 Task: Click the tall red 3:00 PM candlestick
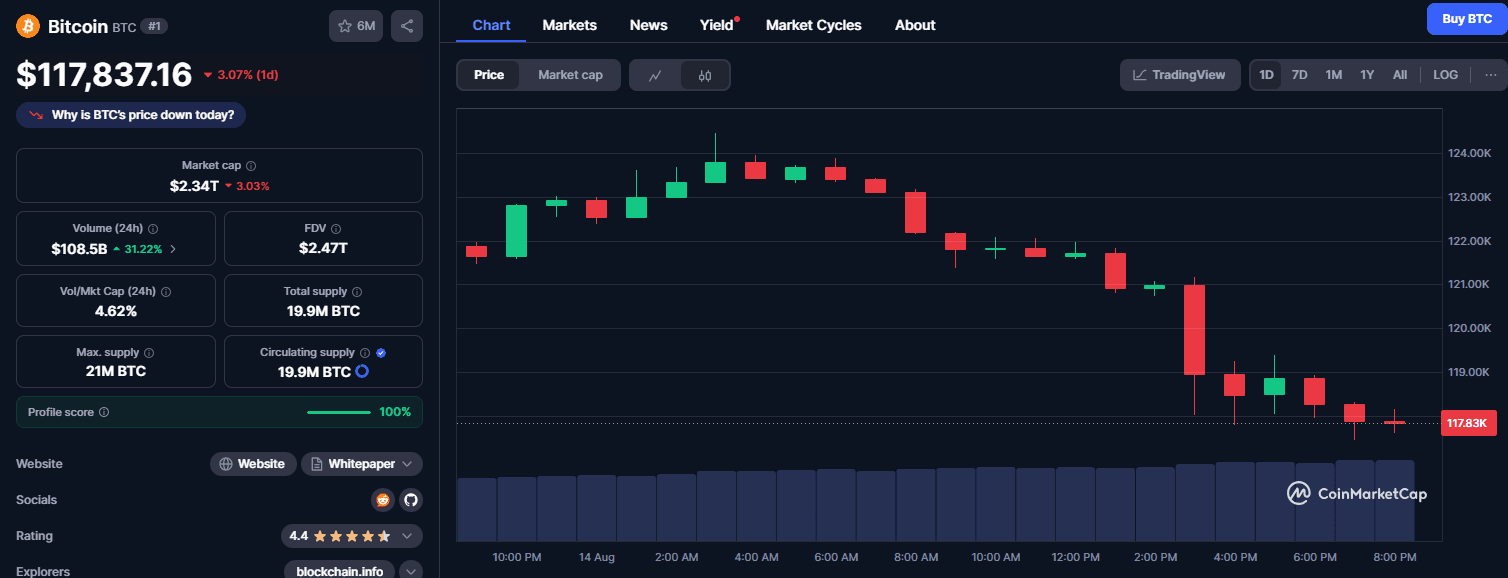click(x=1194, y=330)
